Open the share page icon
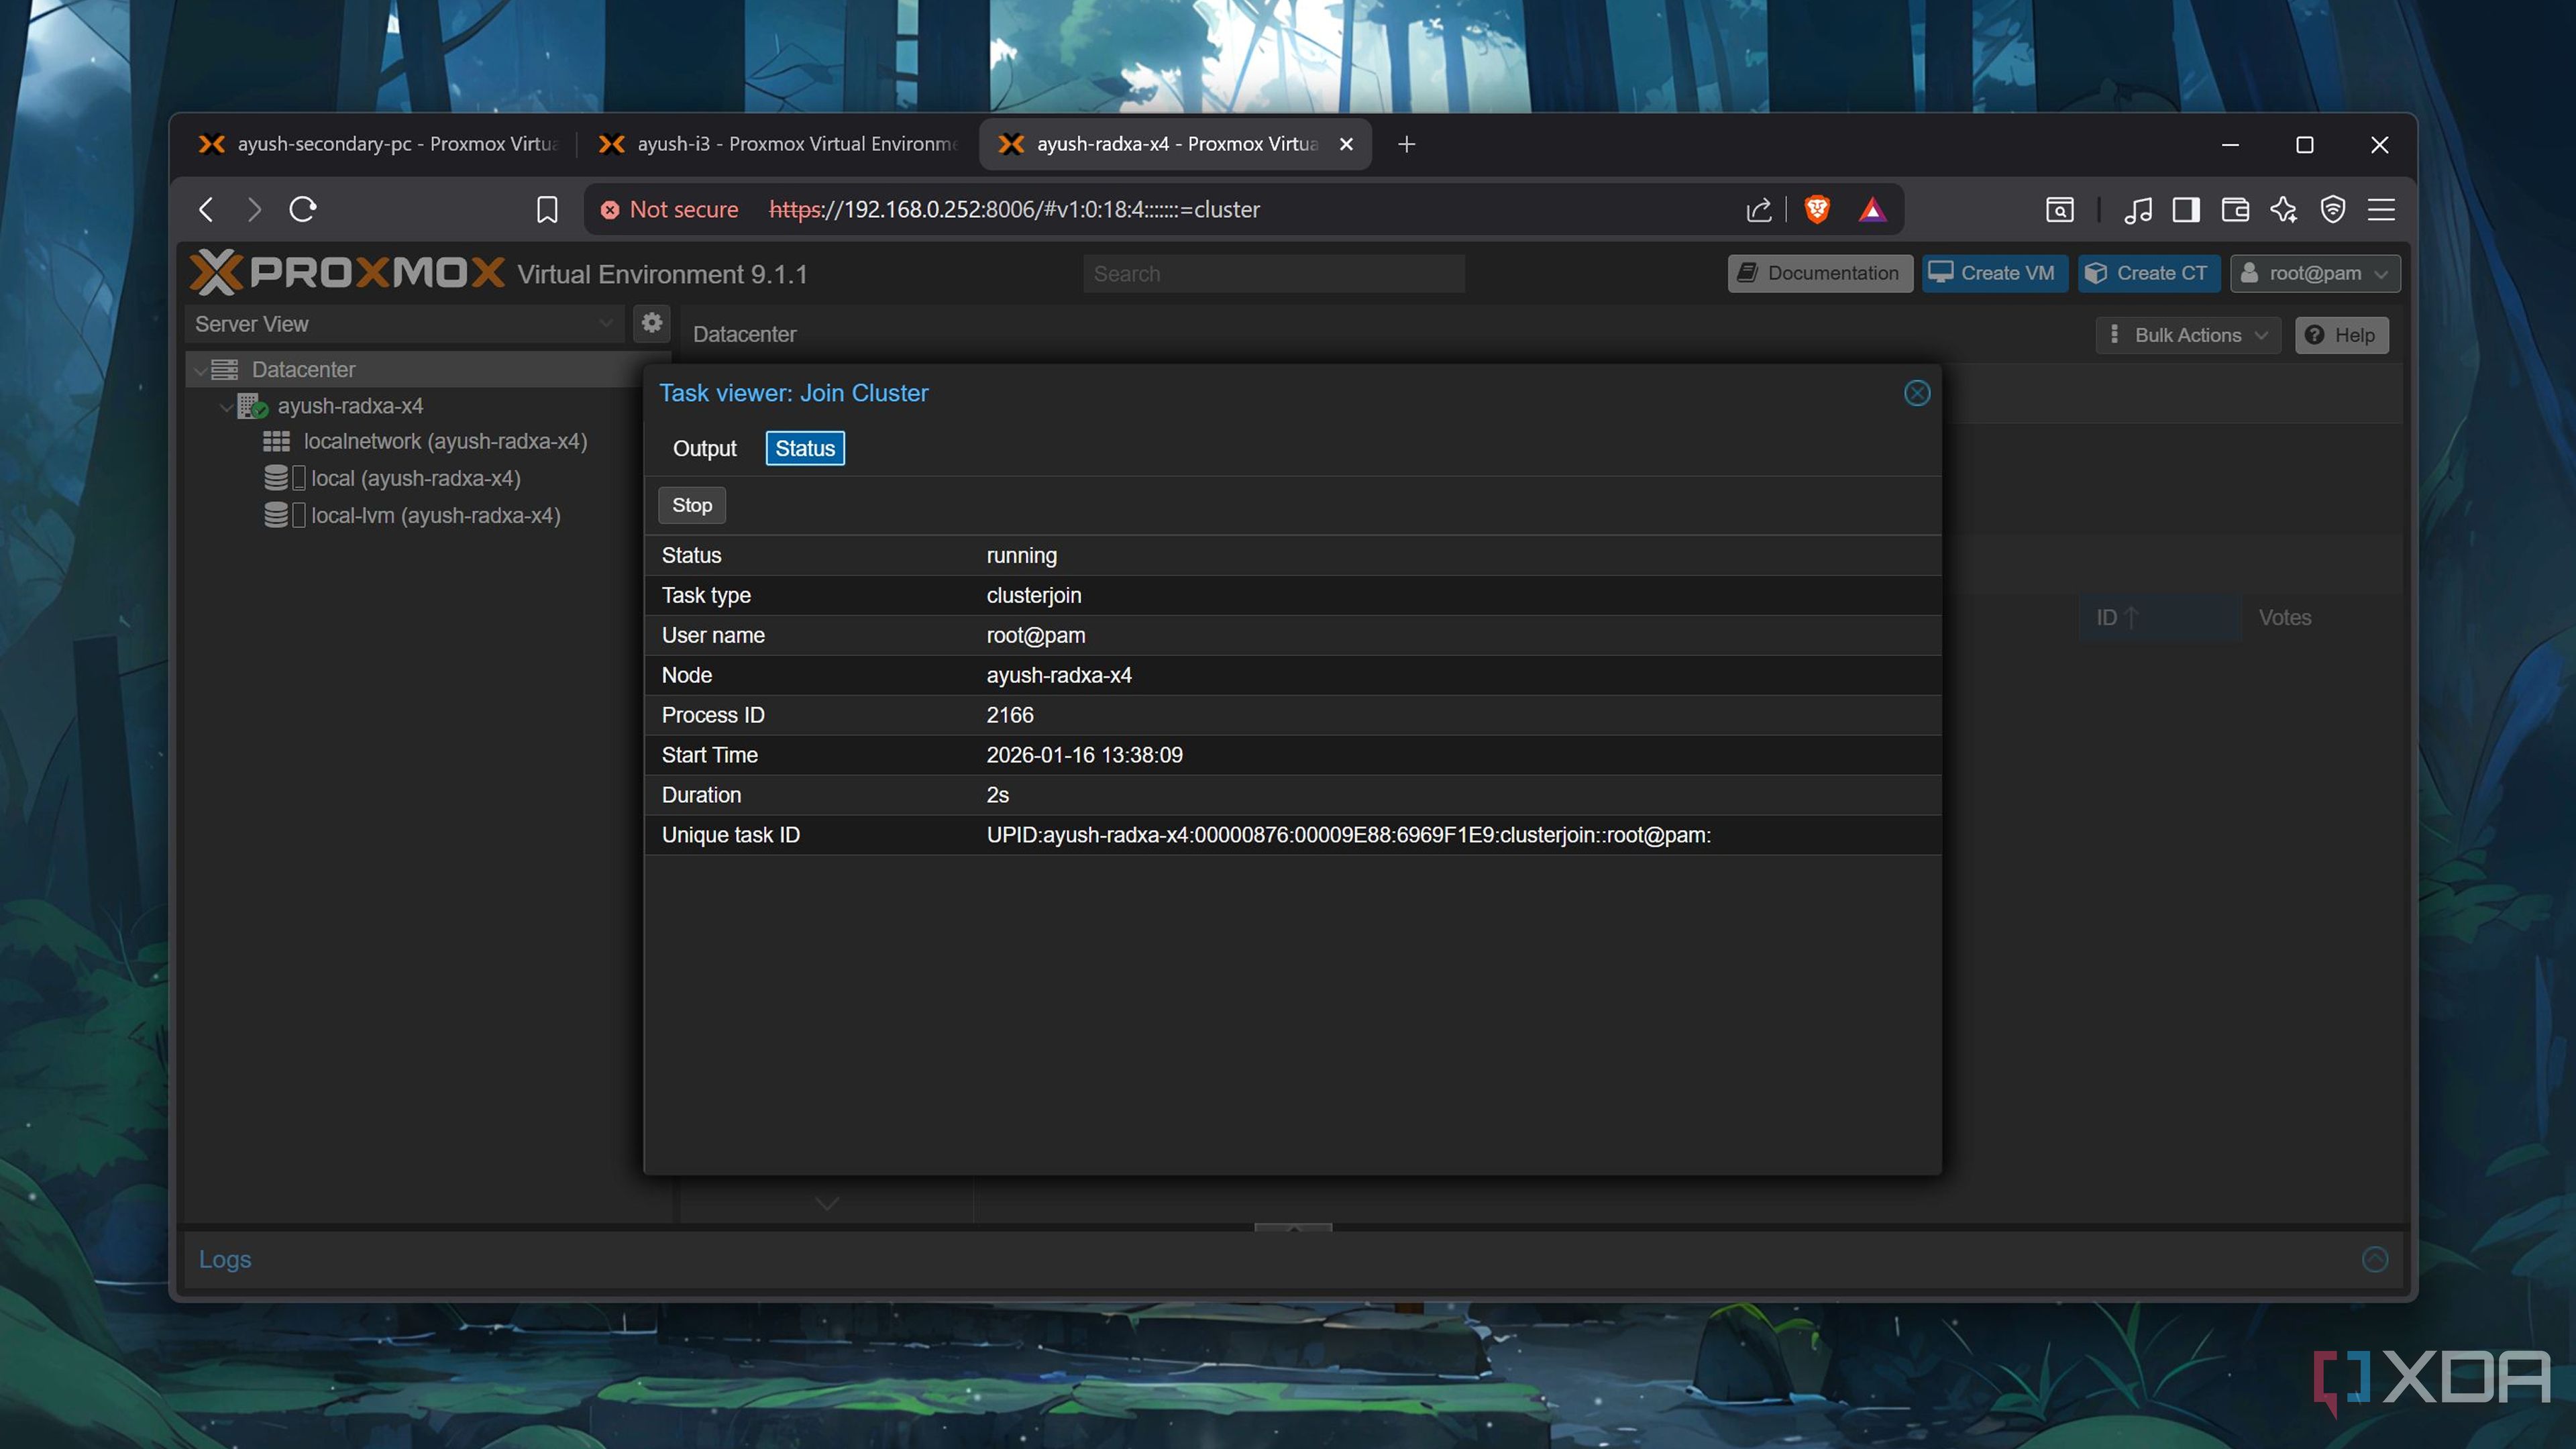2576x1449 pixels. [1759, 209]
